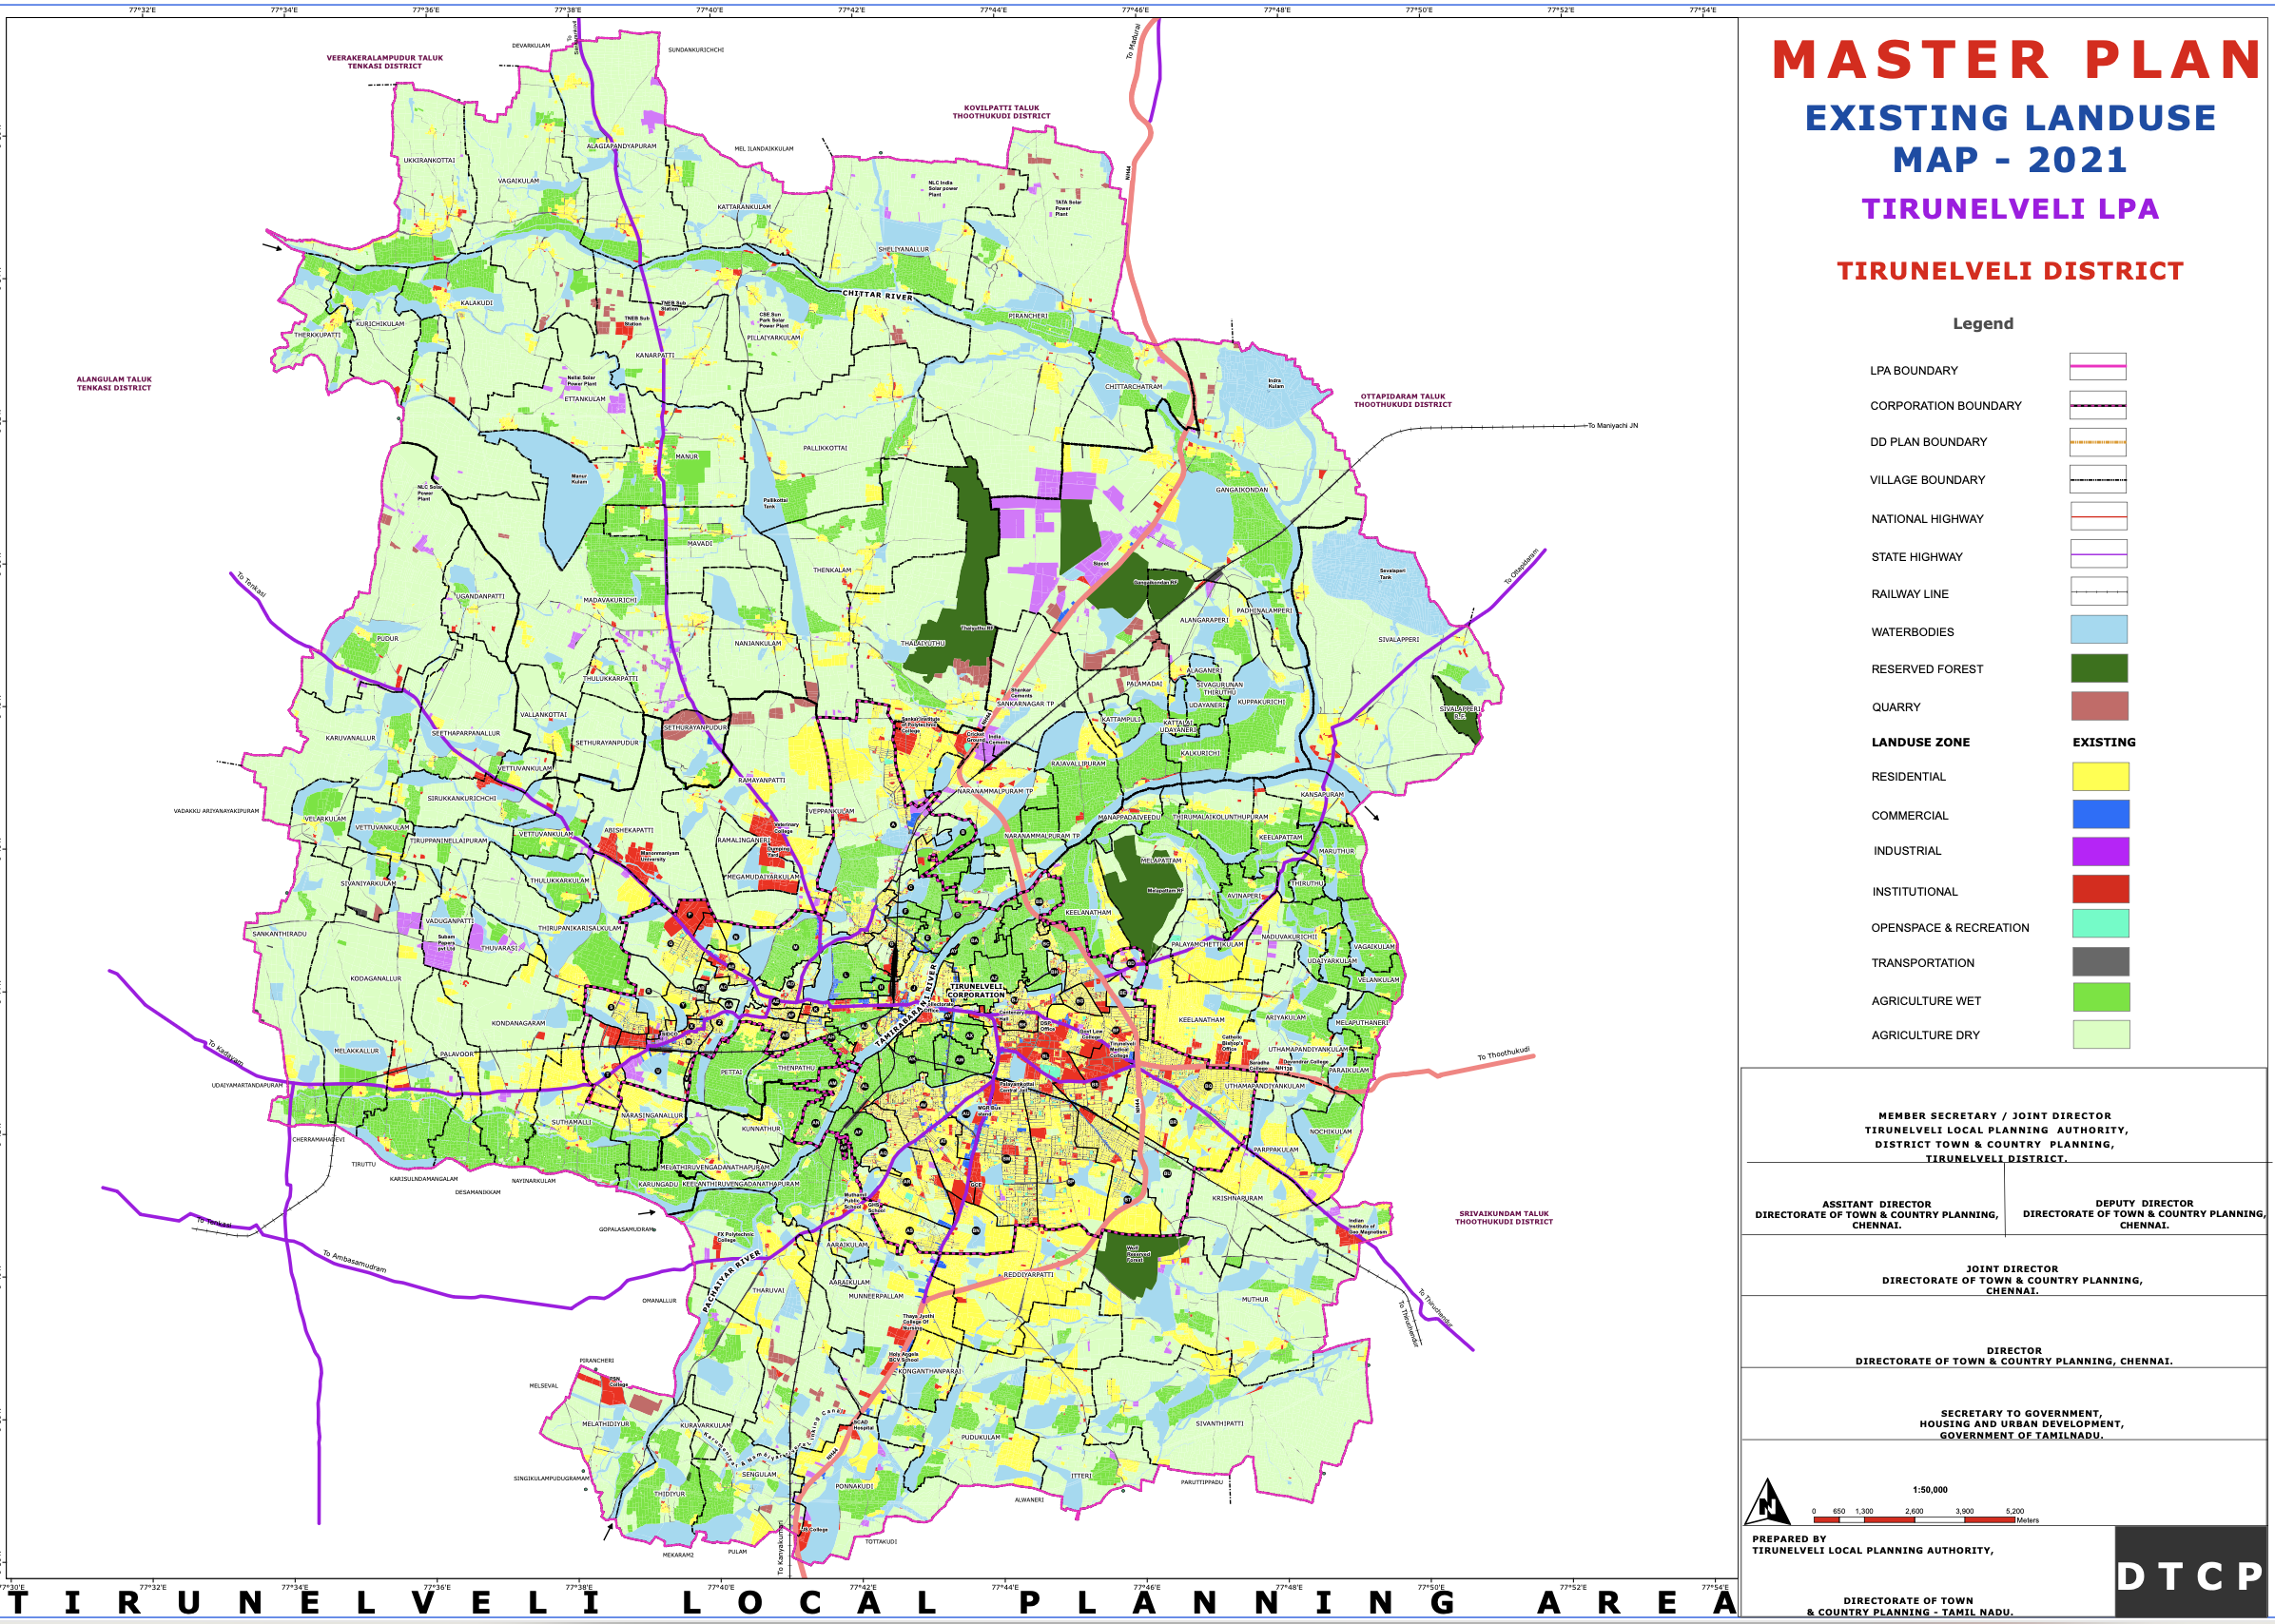Click the Member Secretary / Joint Director signature block
This screenshot has width=2275, height=1624.
[1996, 1137]
